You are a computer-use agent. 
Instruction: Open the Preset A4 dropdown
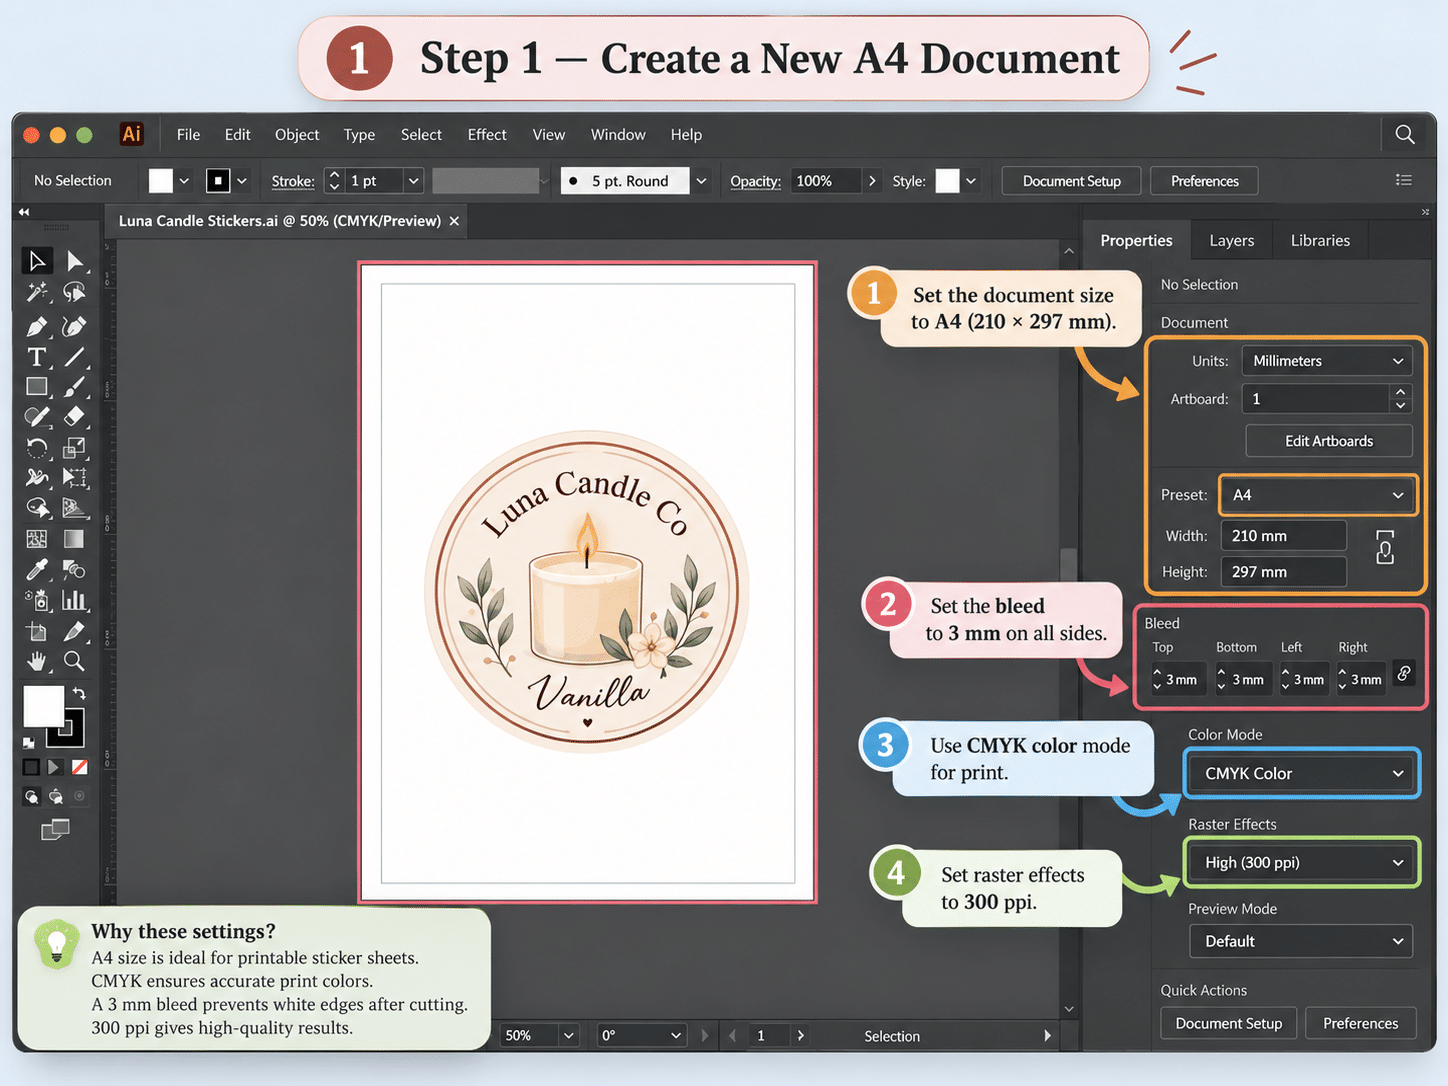point(1318,495)
